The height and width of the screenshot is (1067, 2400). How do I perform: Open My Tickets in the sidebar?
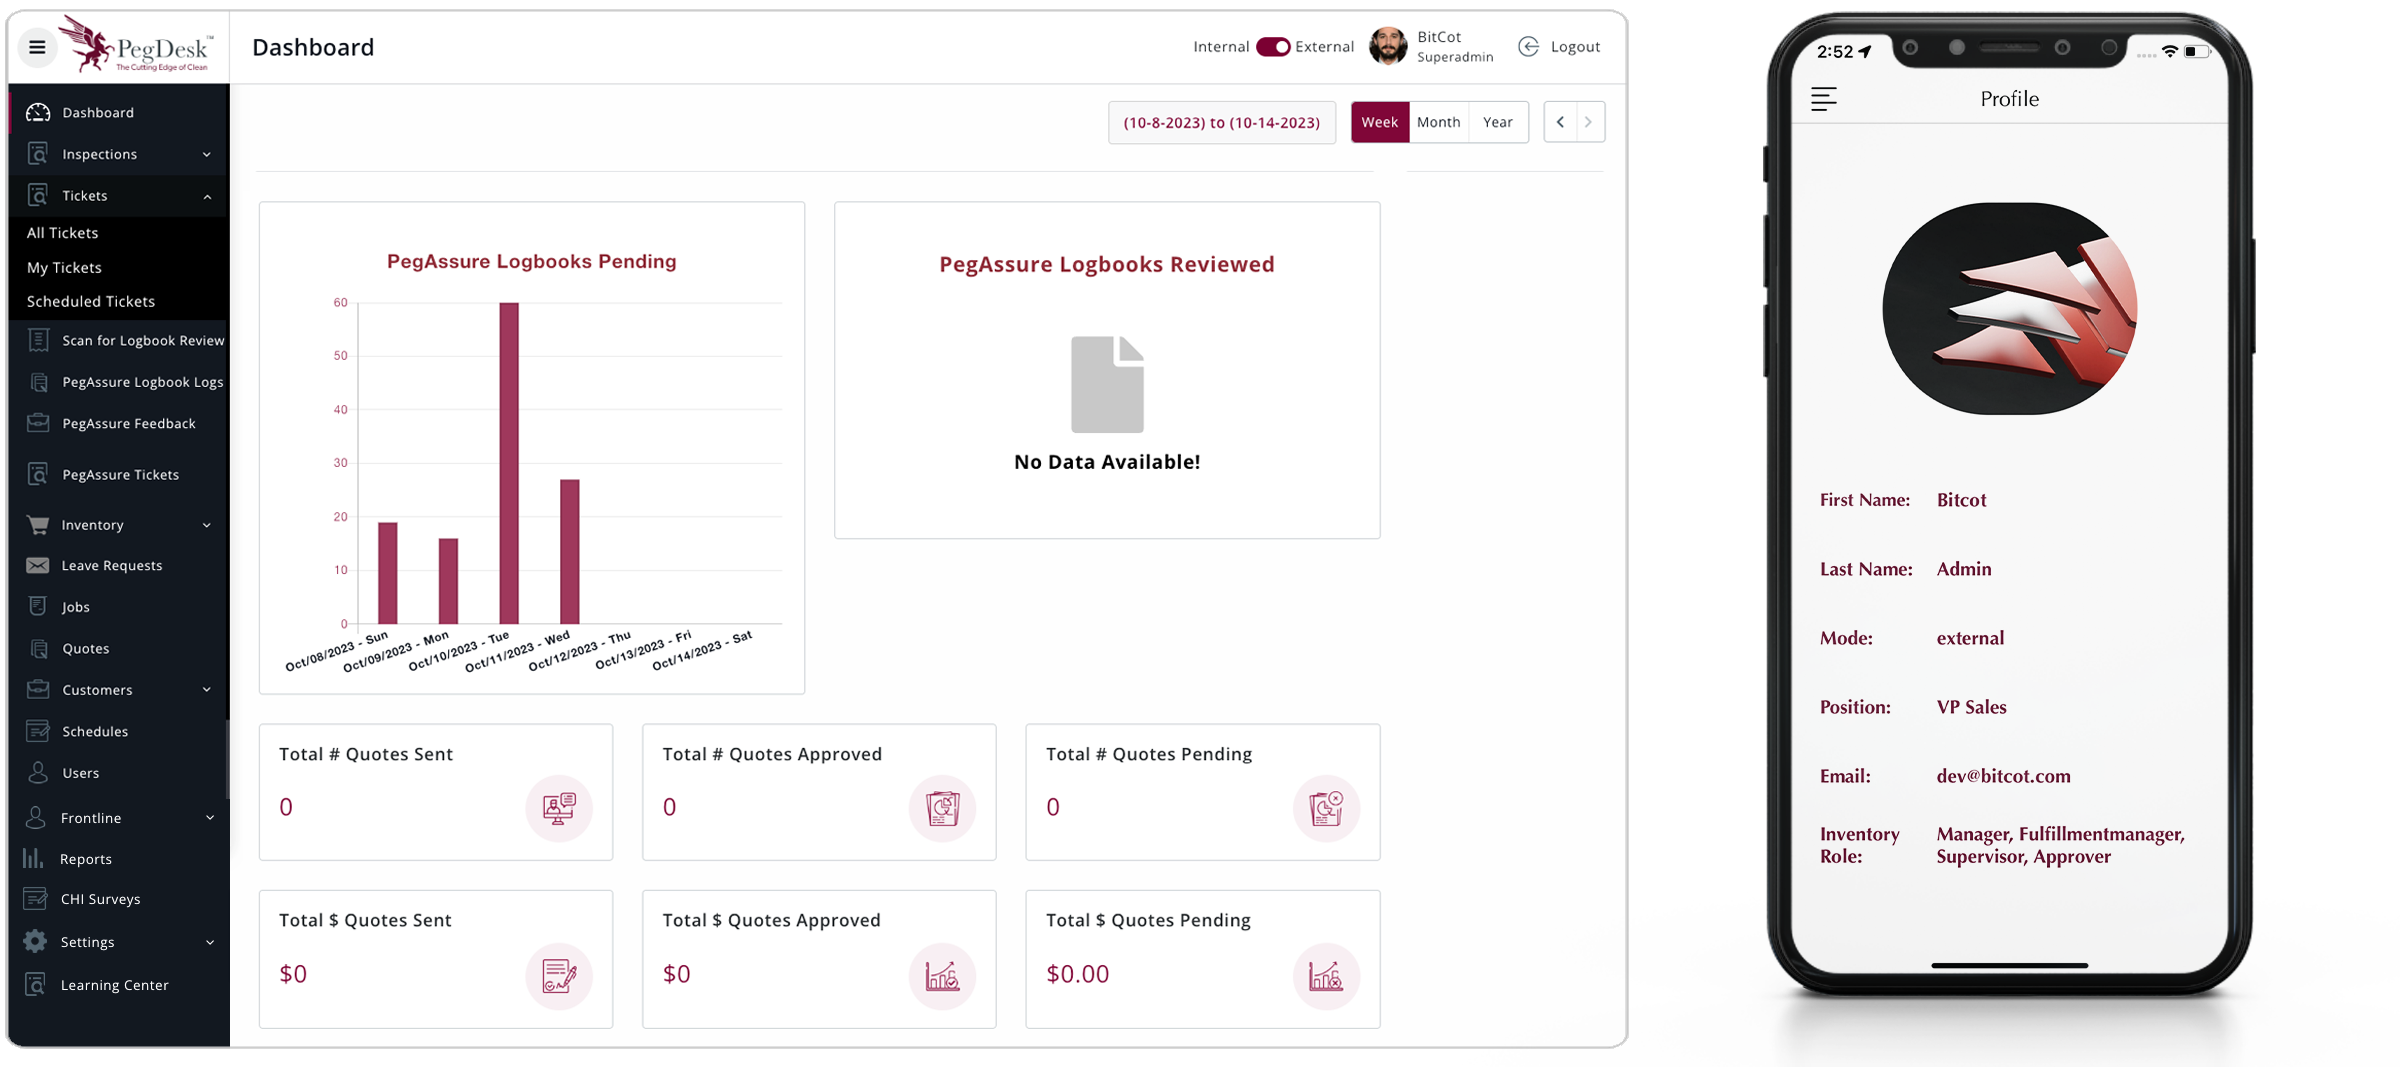click(x=64, y=267)
